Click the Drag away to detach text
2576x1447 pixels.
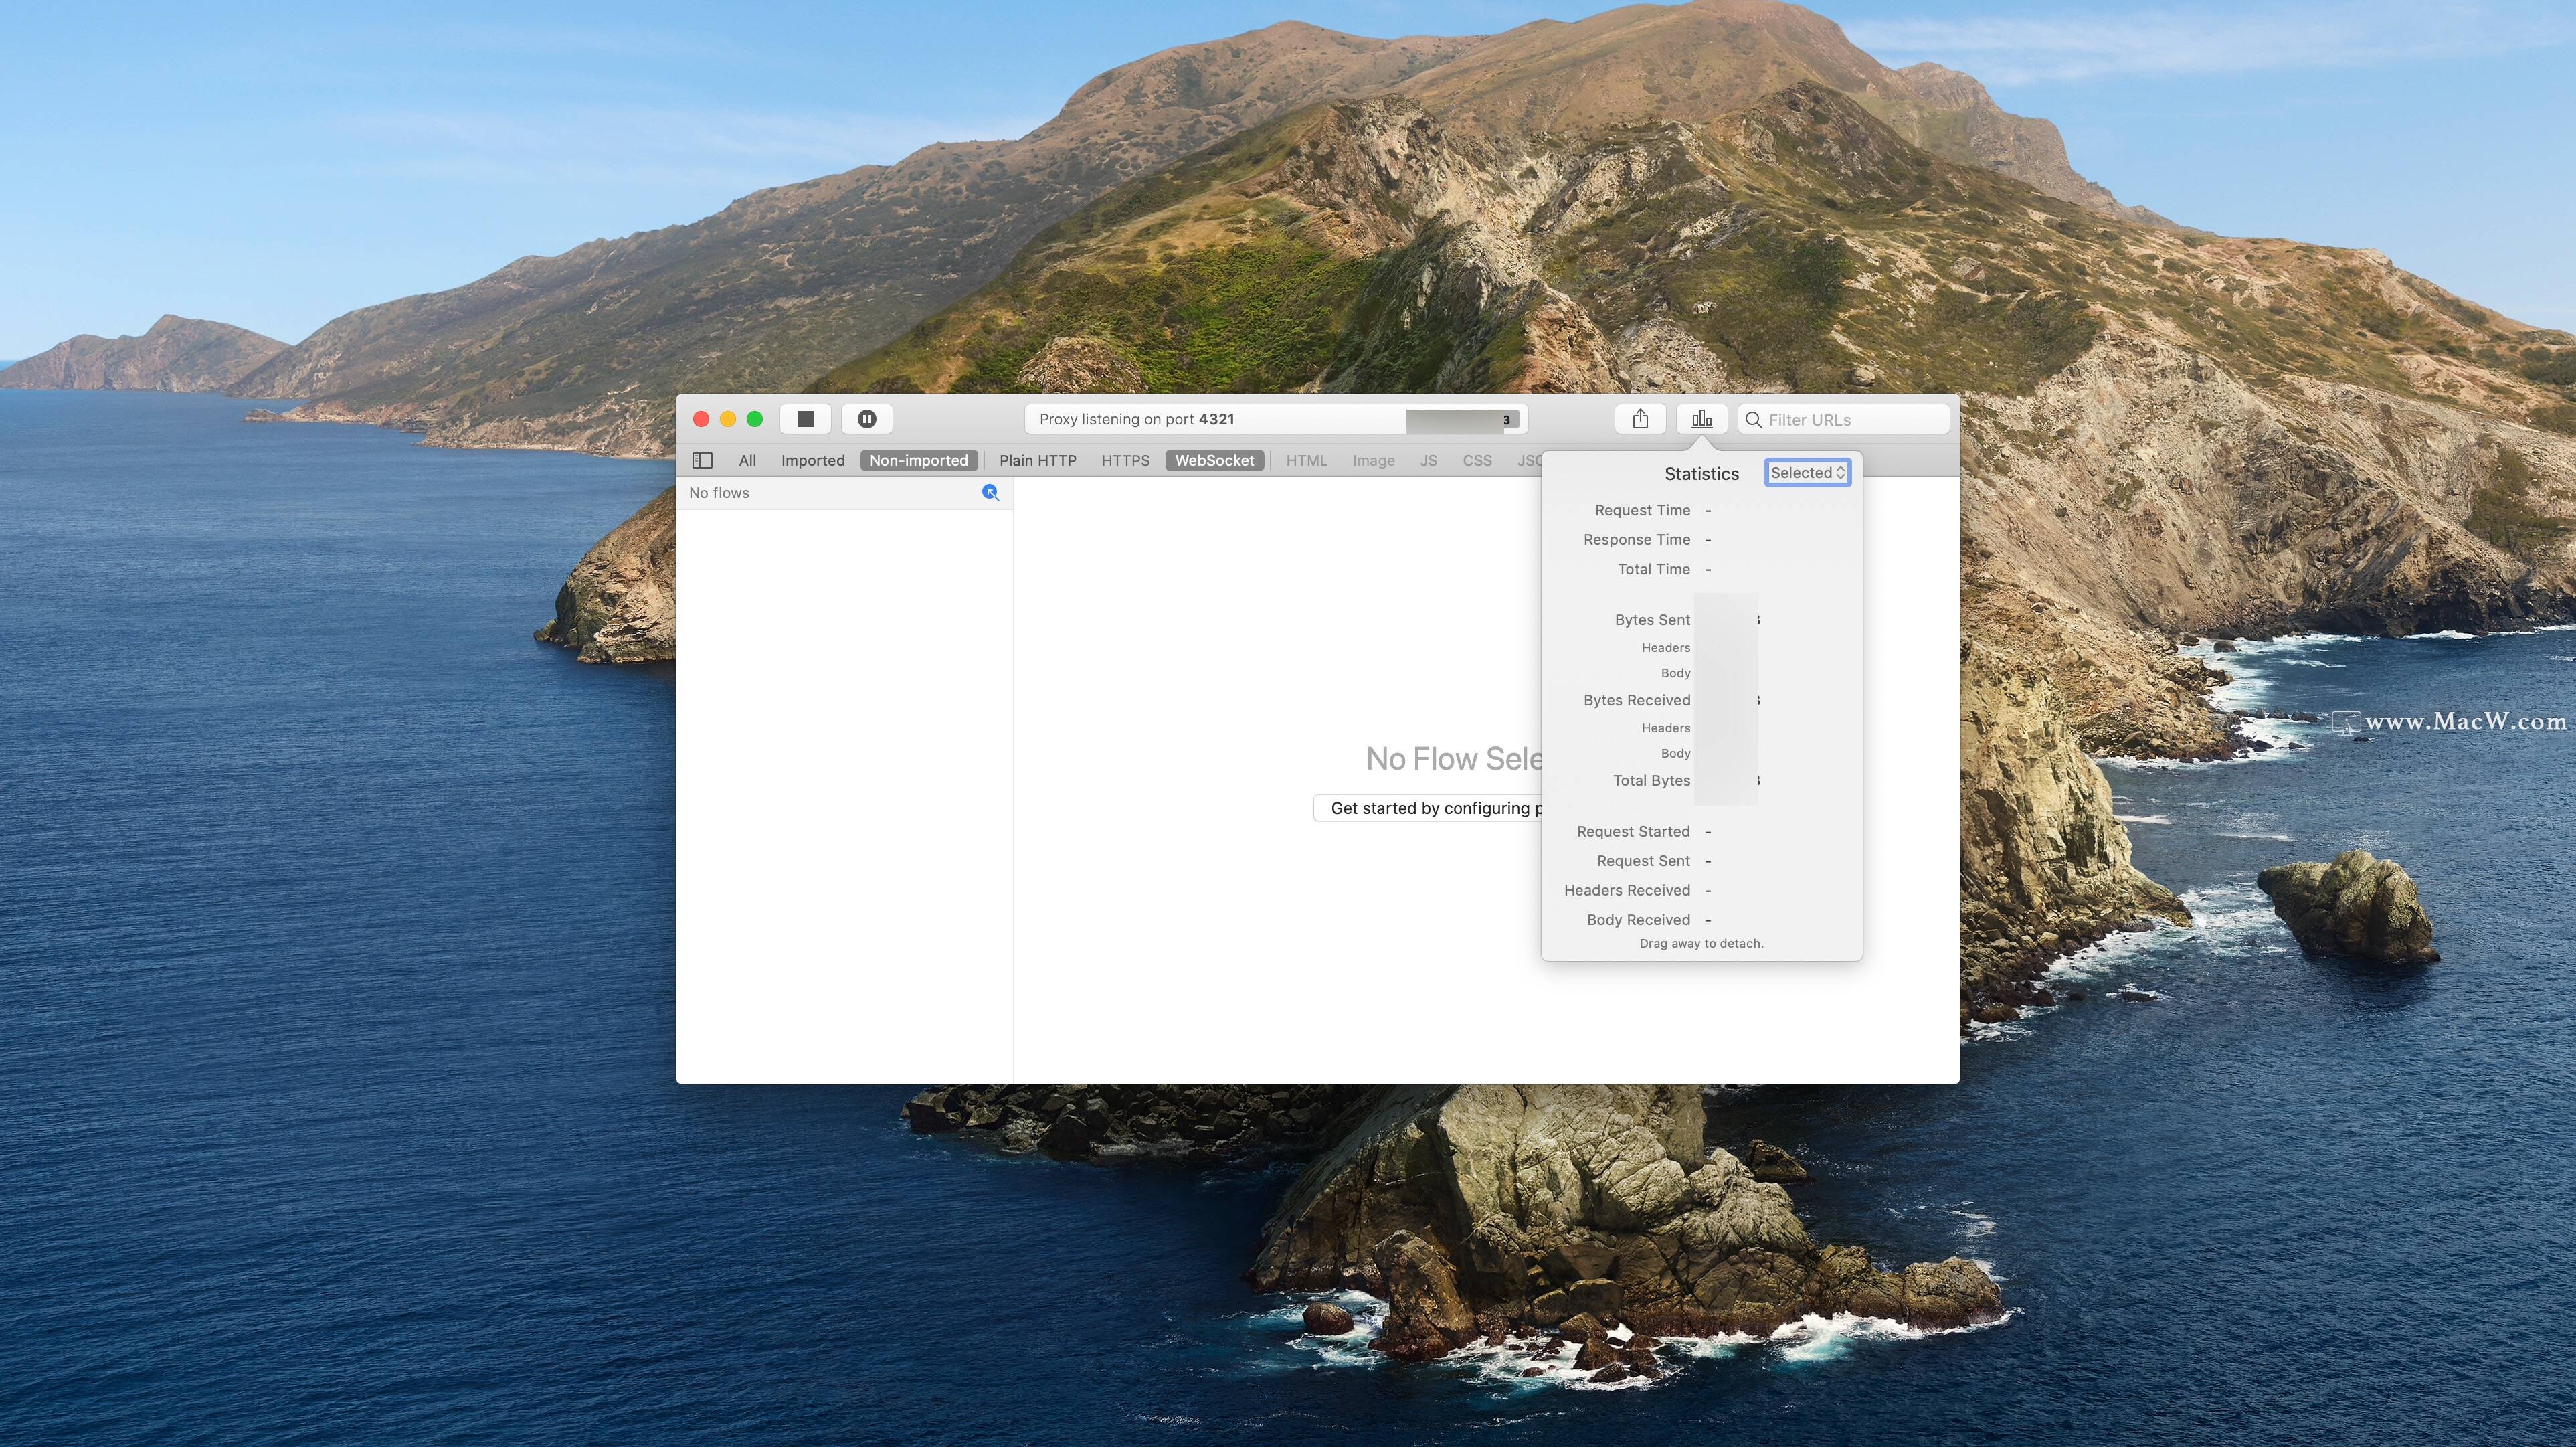[1701, 943]
